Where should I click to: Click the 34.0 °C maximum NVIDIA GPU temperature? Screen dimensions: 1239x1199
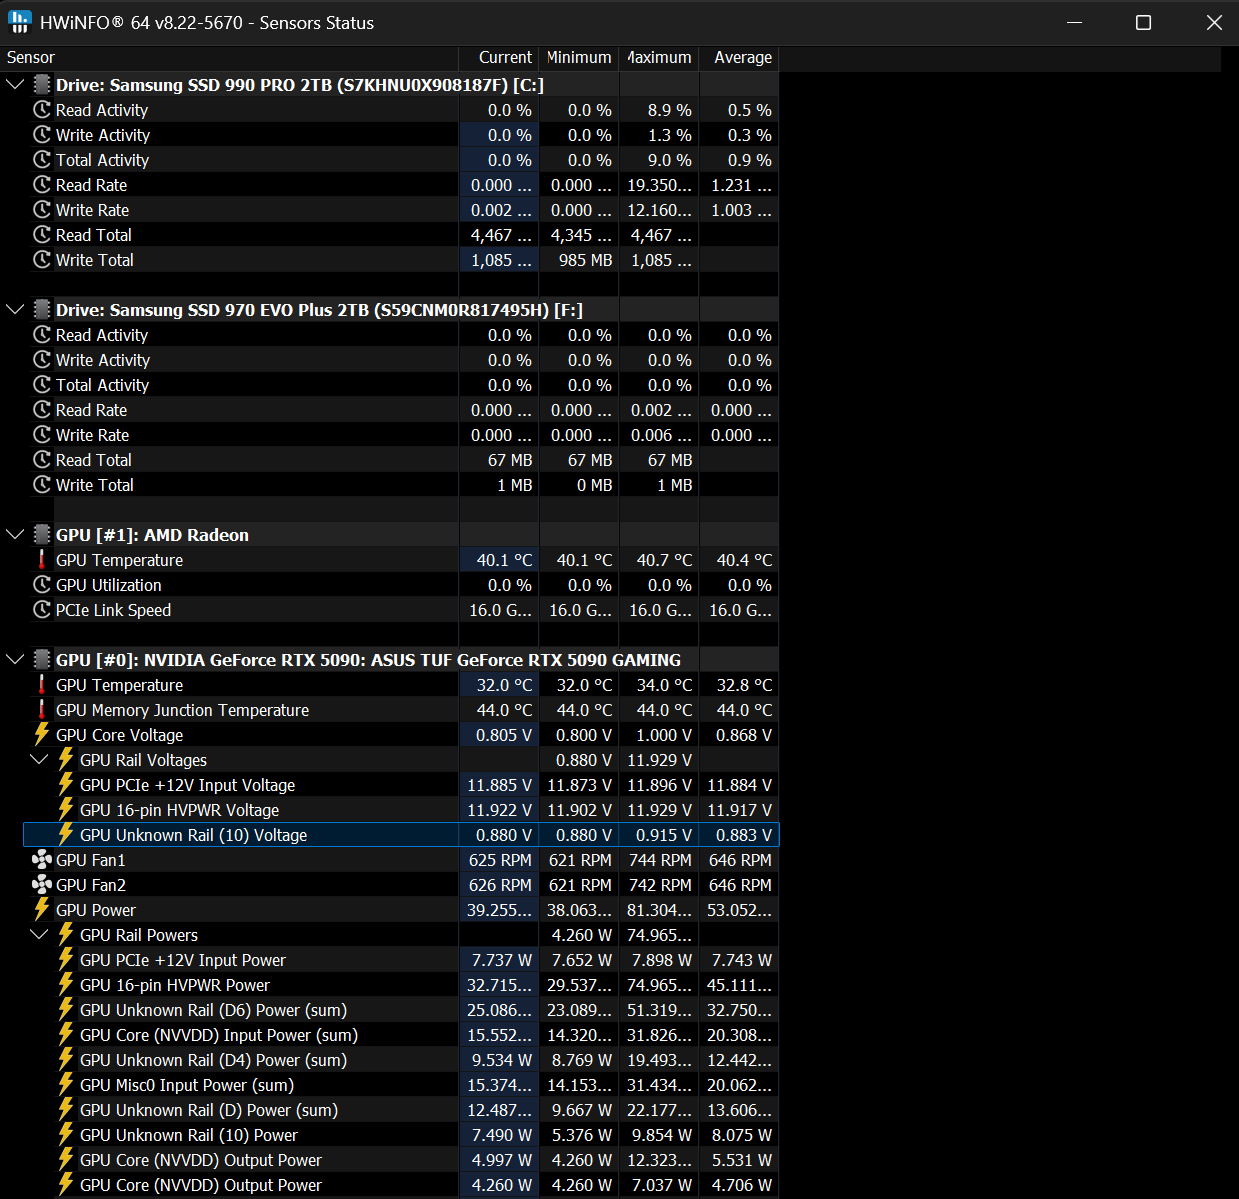(x=664, y=685)
